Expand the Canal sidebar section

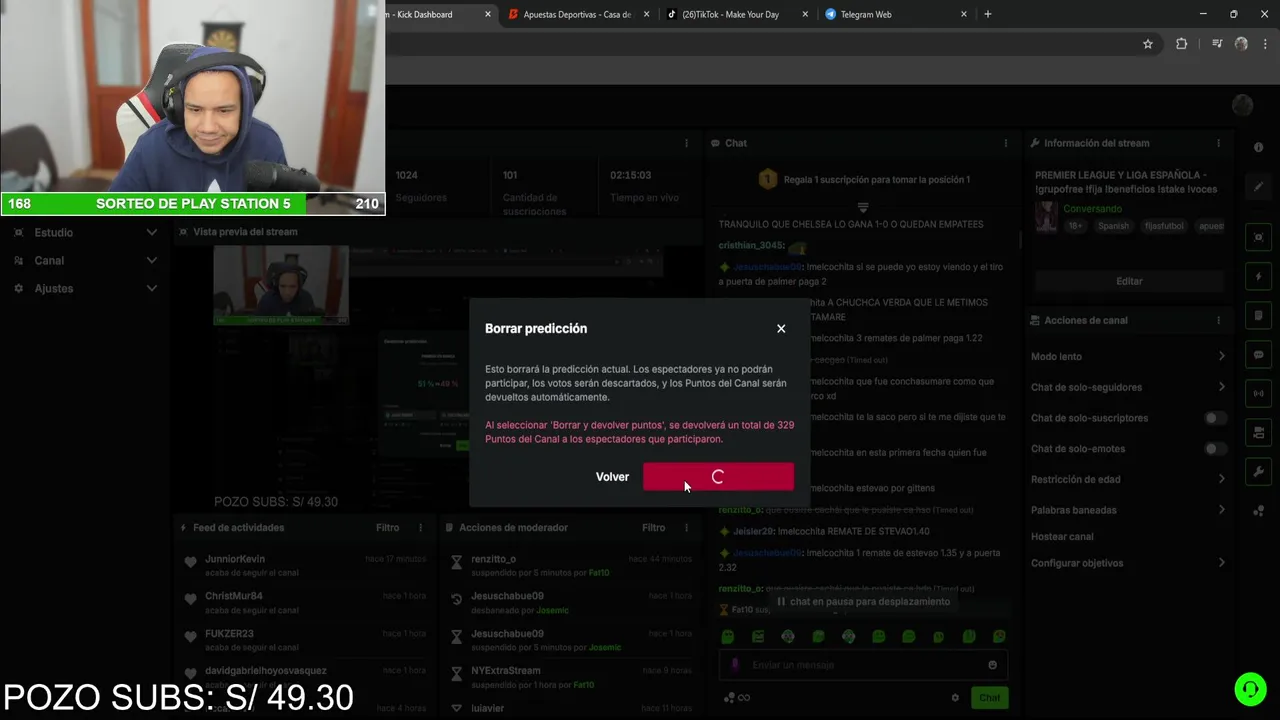85,260
